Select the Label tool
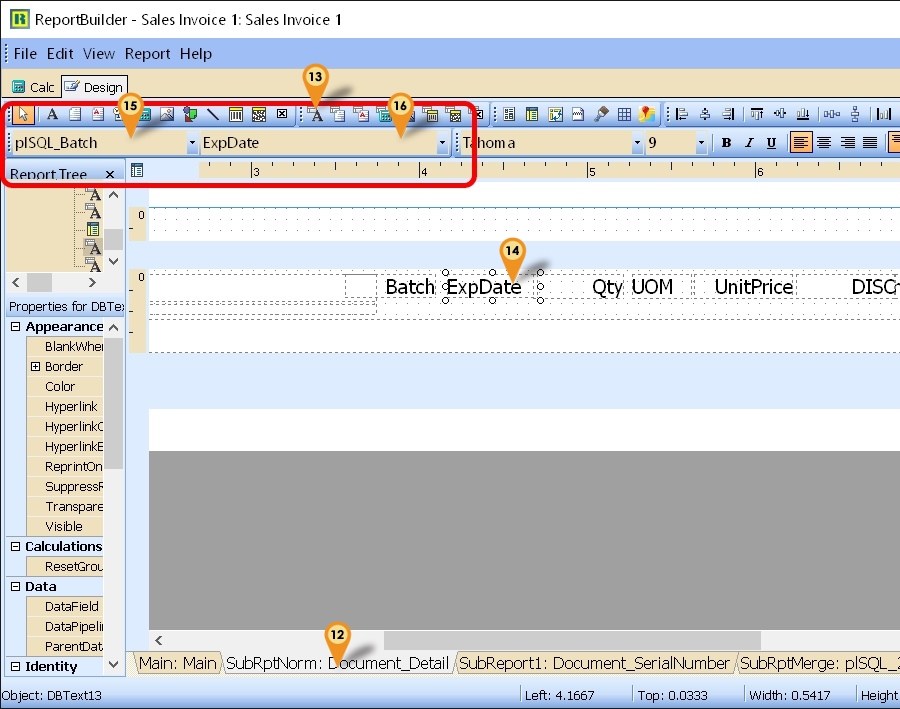Image resolution: width=900 pixels, height=709 pixels. pos(50,114)
